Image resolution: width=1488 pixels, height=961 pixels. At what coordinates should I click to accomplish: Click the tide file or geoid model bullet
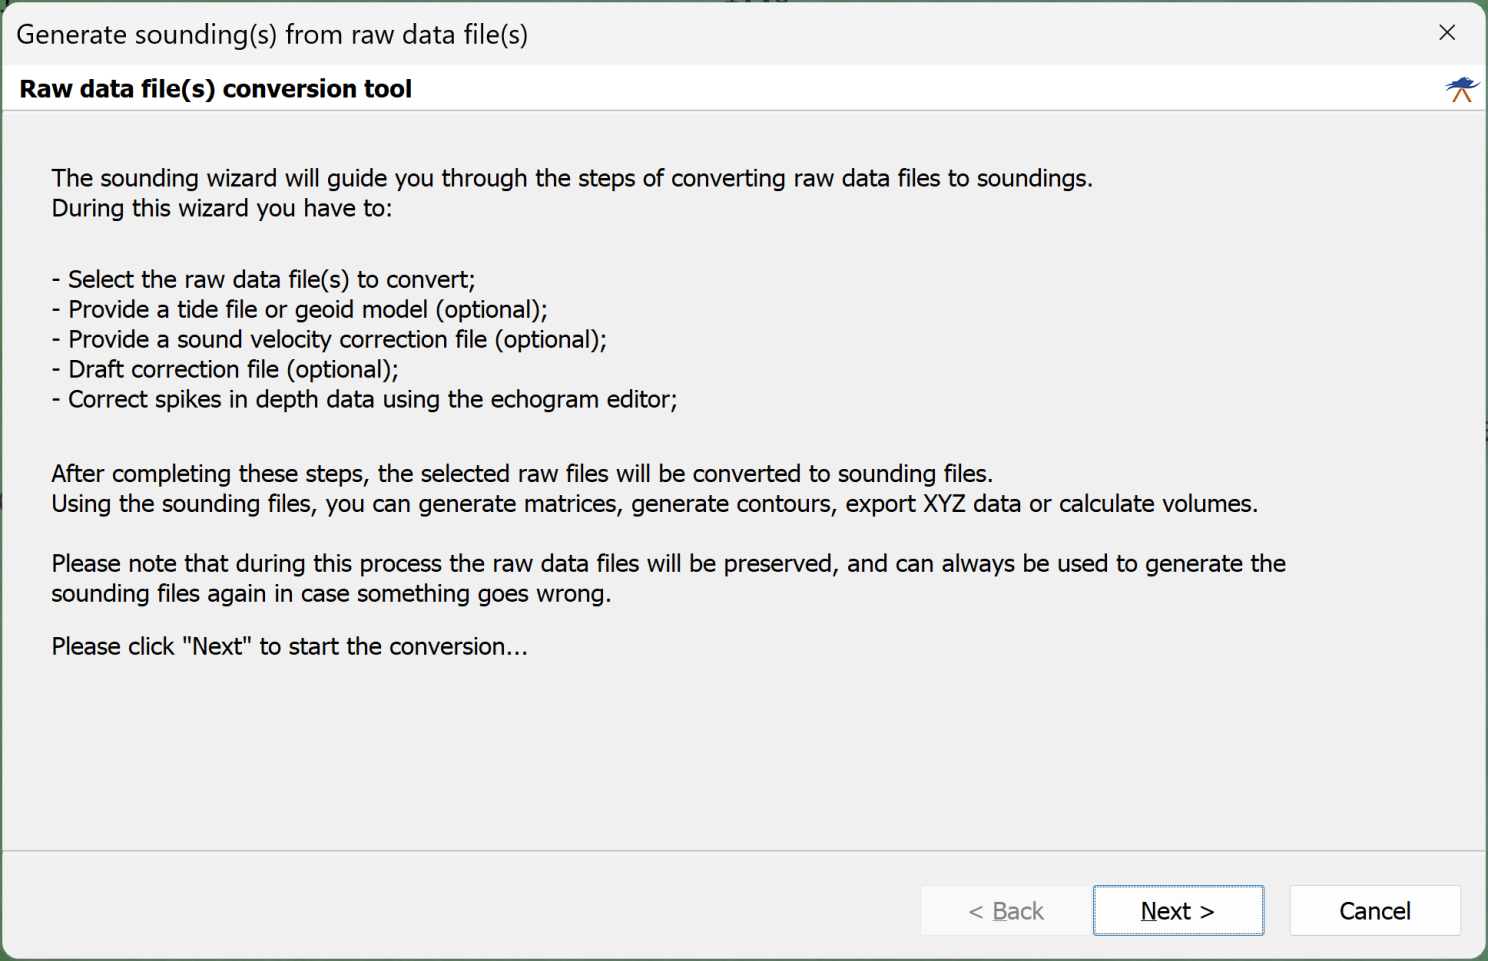300,309
